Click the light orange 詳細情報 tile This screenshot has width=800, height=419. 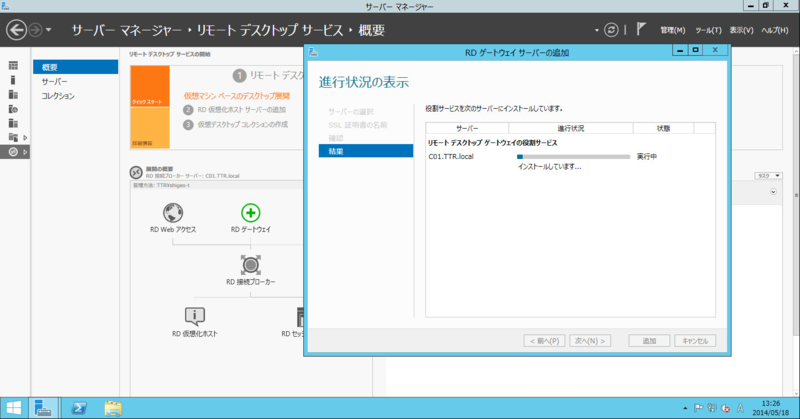pyautogui.click(x=150, y=128)
